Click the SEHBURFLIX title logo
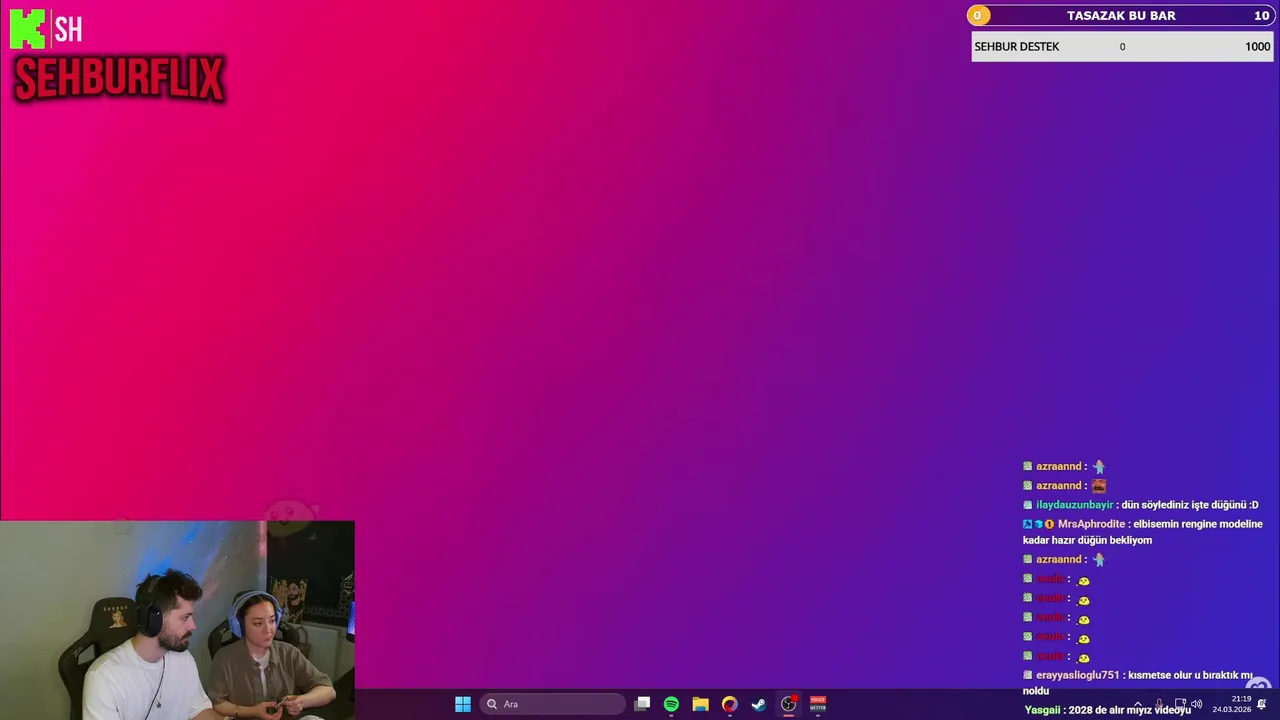 [119, 80]
